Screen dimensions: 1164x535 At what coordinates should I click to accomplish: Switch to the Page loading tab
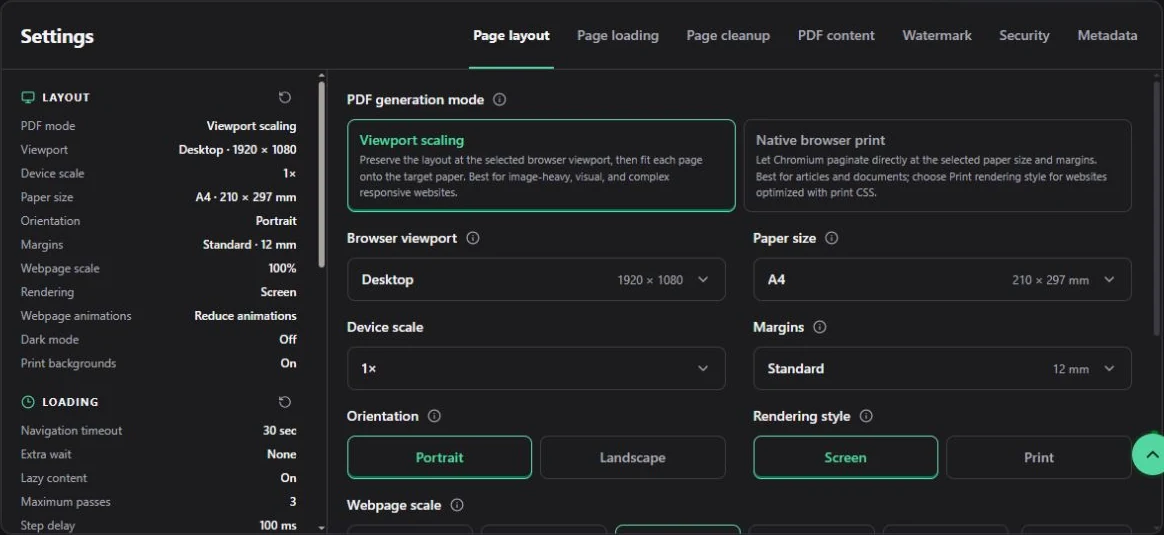(618, 36)
